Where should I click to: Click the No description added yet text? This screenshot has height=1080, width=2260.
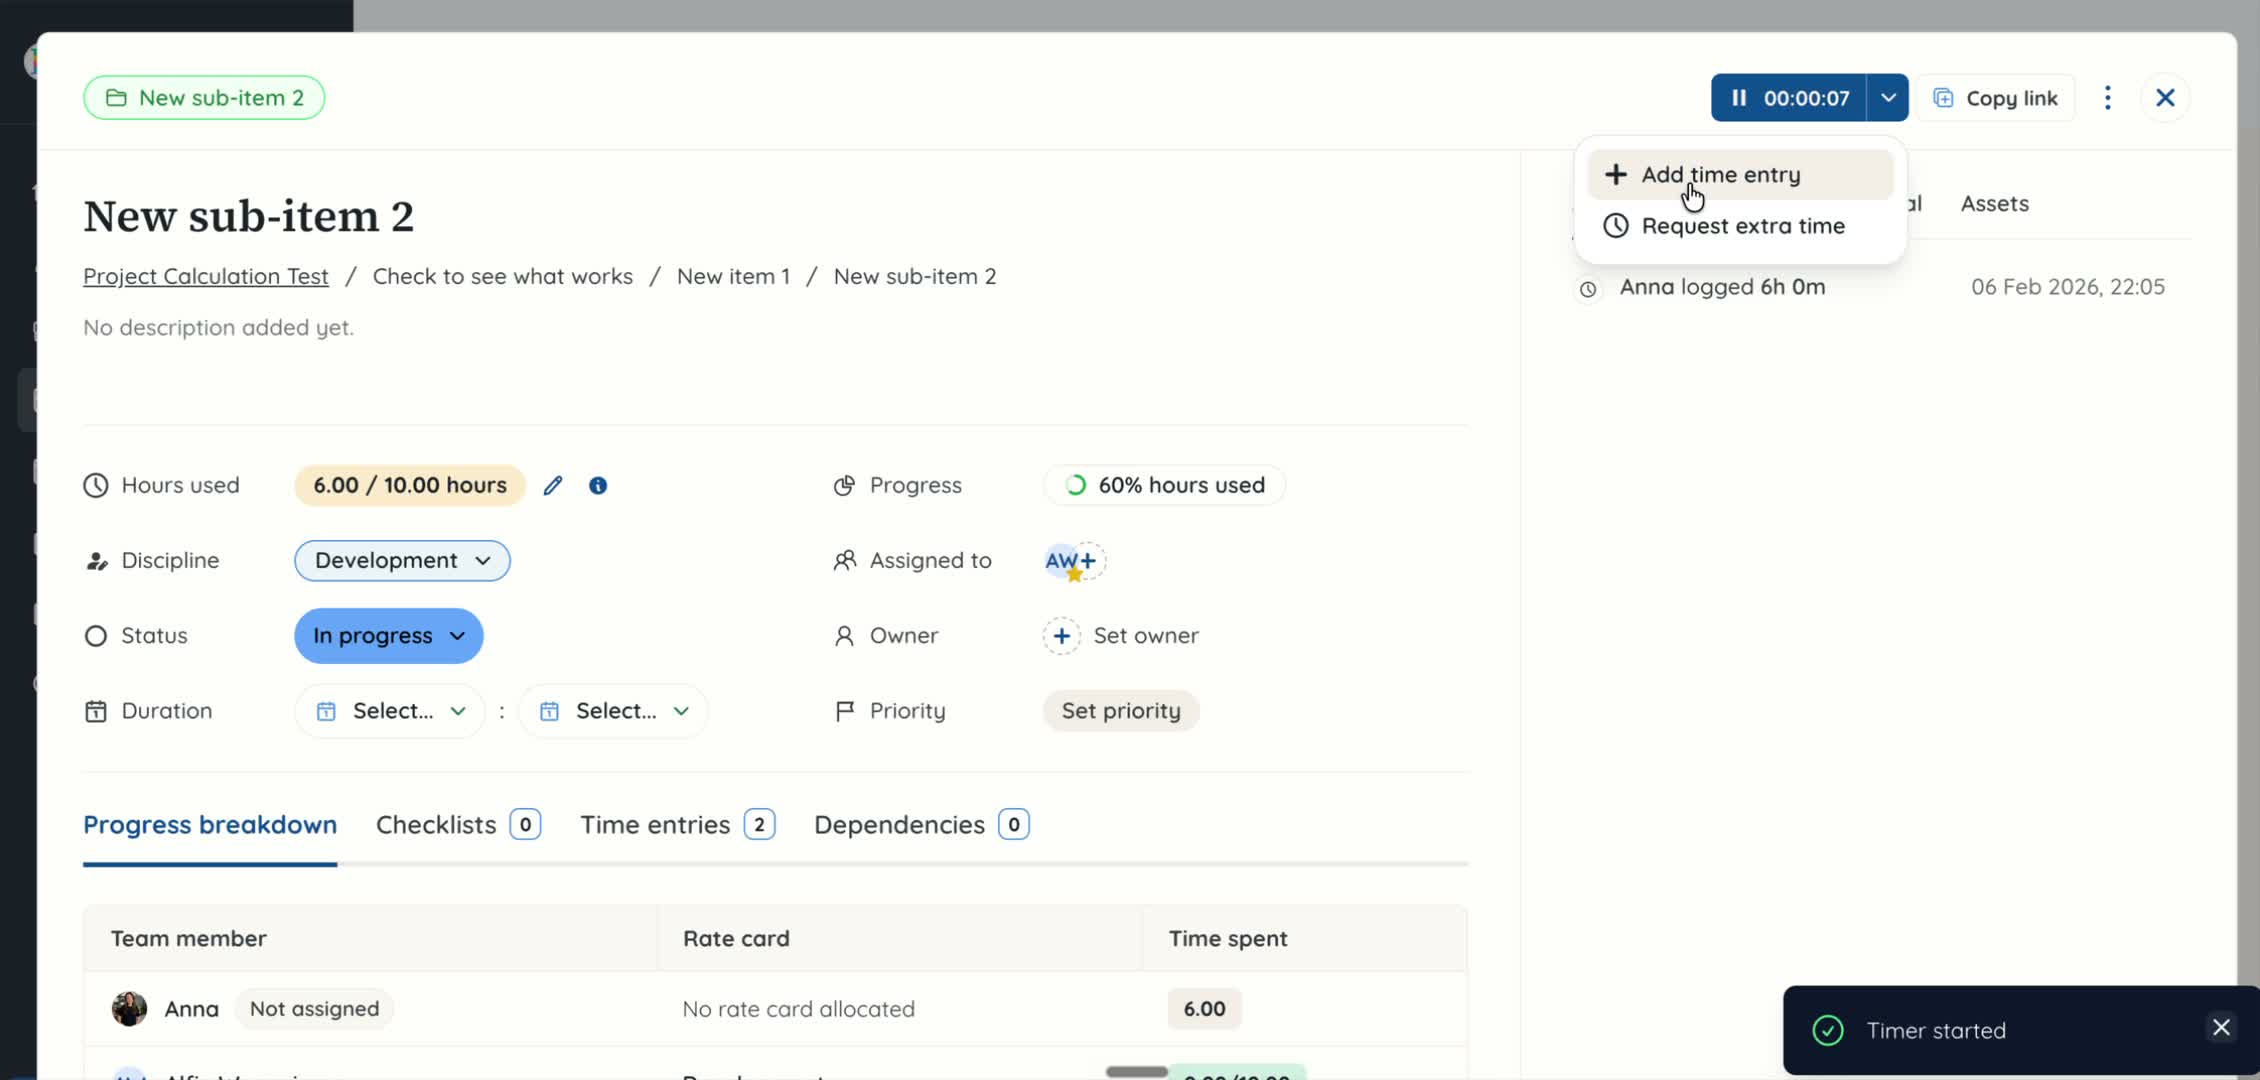click(x=218, y=328)
